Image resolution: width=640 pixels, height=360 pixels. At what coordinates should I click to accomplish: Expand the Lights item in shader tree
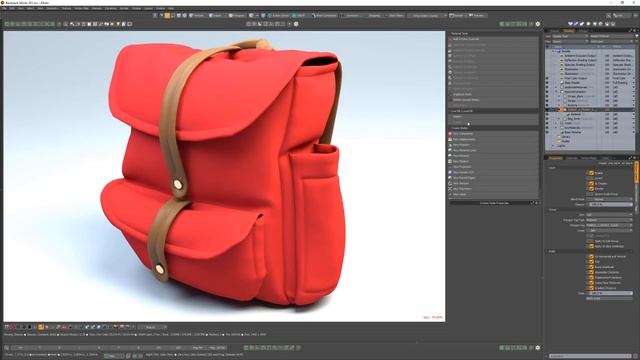[x=554, y=146]
